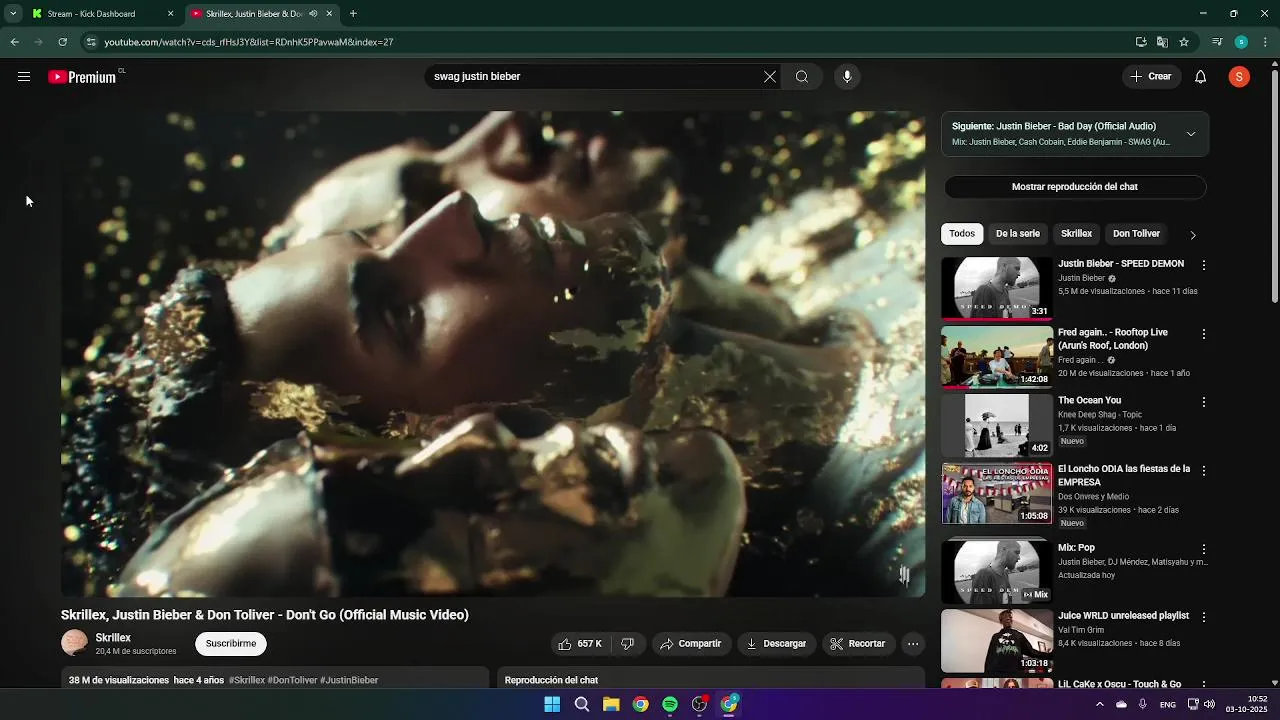
Task: Open options for Fred again video
Action: (1204, 333)
